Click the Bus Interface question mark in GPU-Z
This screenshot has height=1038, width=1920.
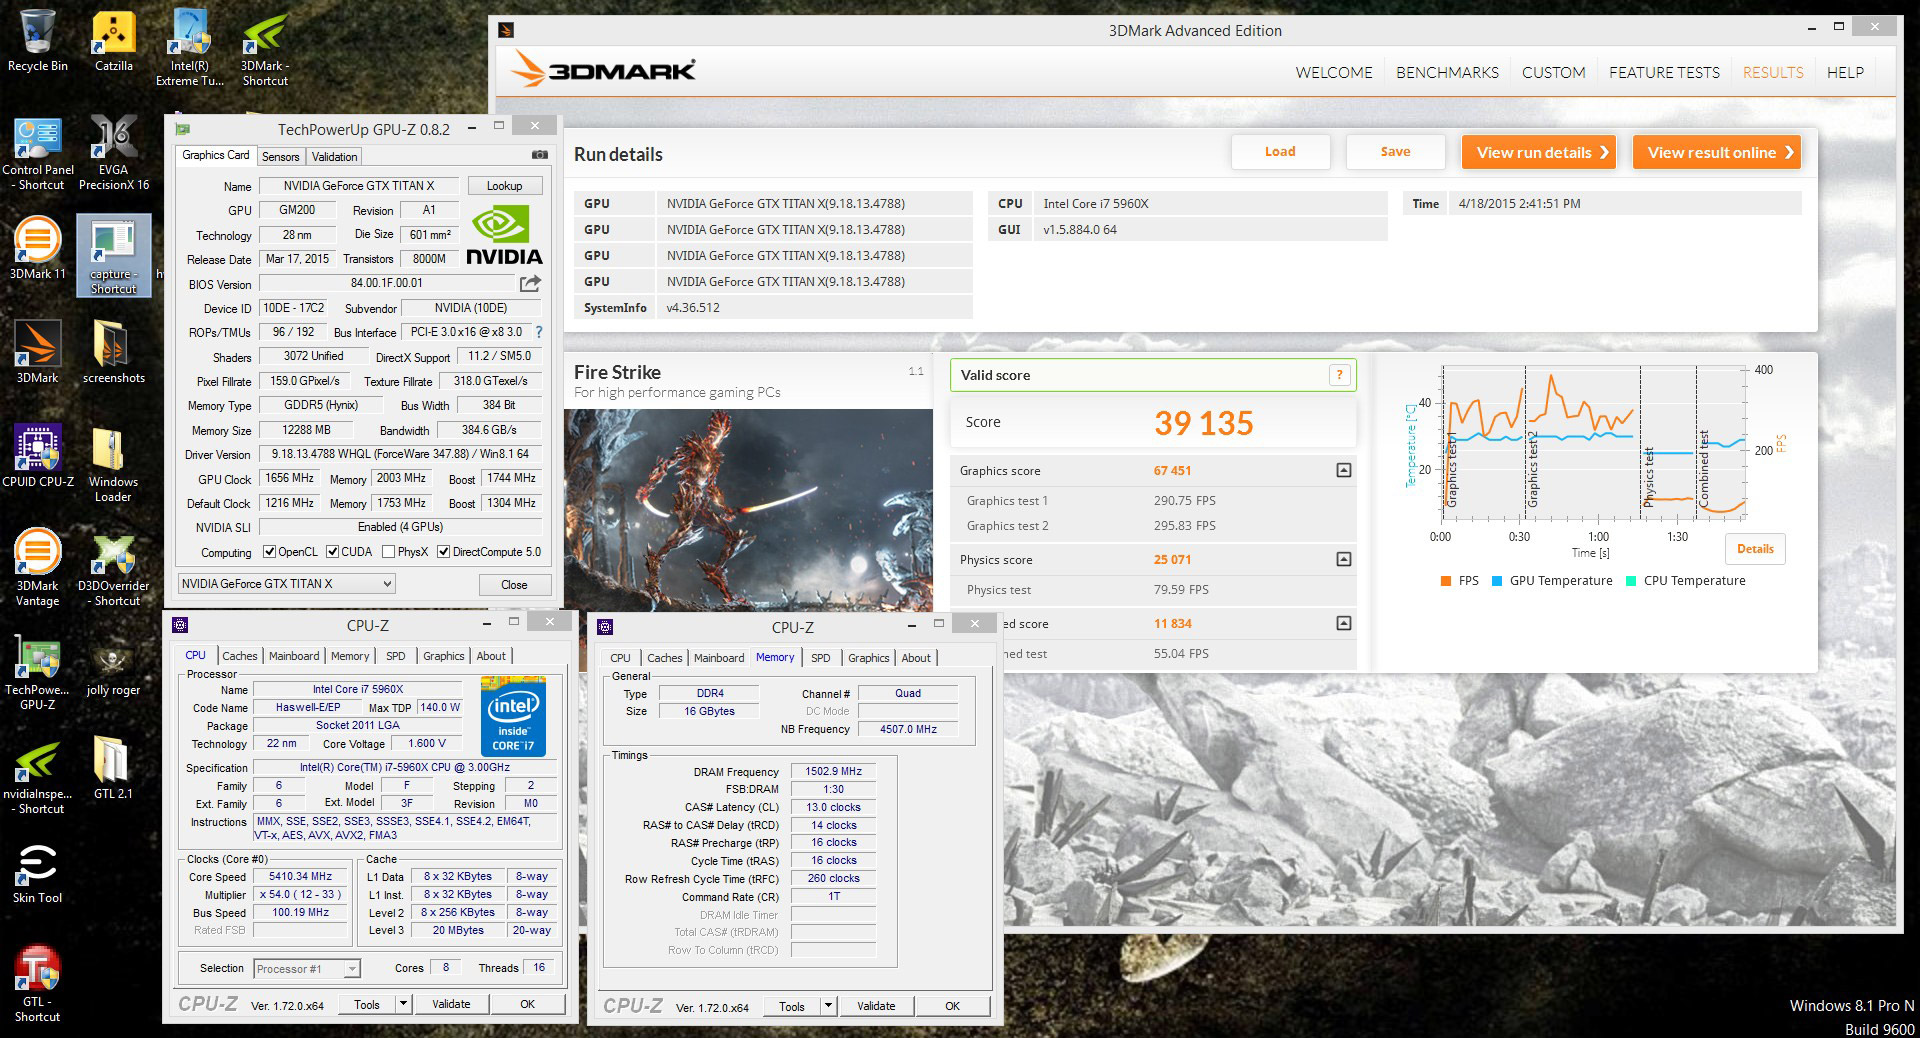coord(539,332)
